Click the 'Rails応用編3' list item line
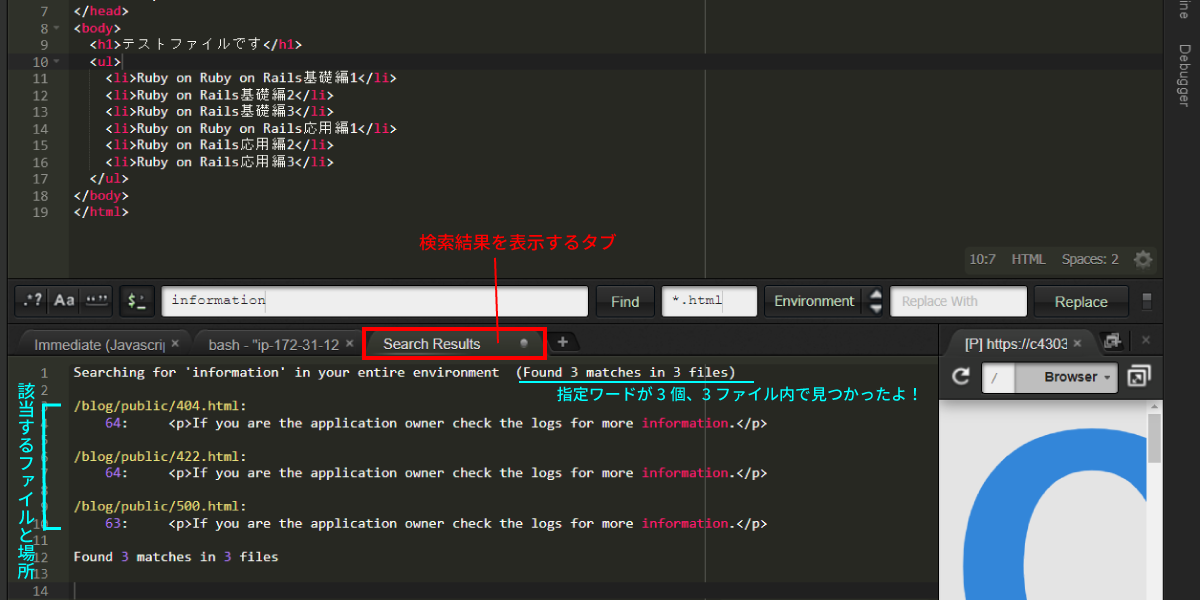This screenshot has height=600, width=1200. click(x=219, y=162)
